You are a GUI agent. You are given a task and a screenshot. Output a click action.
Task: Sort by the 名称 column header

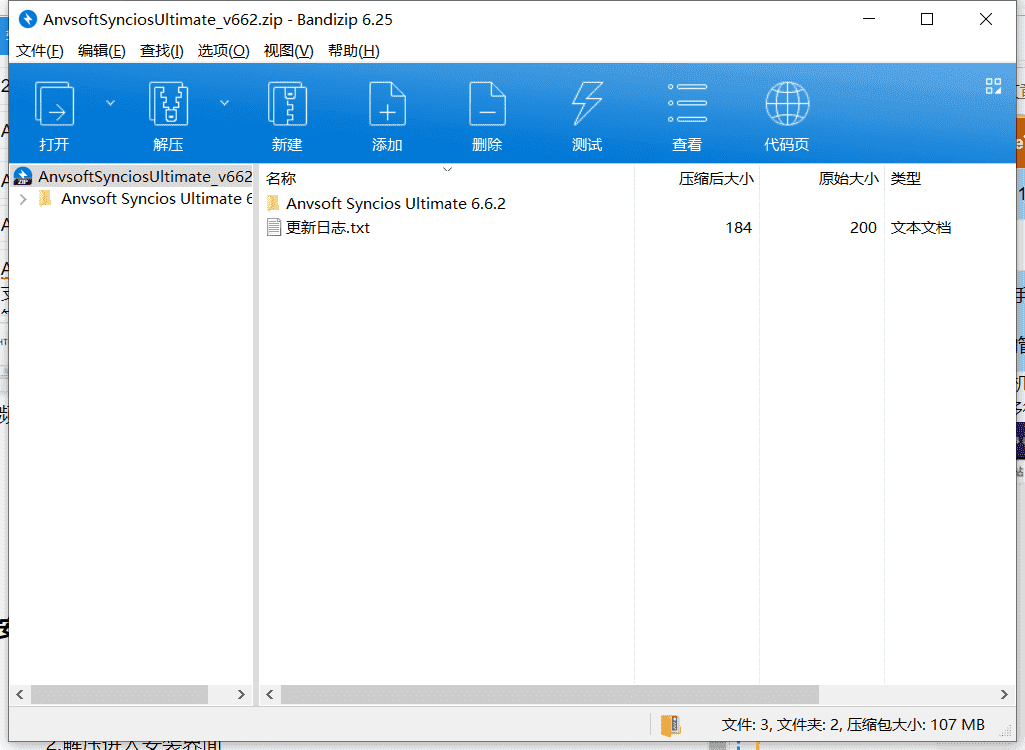click(x=282, y=179)
